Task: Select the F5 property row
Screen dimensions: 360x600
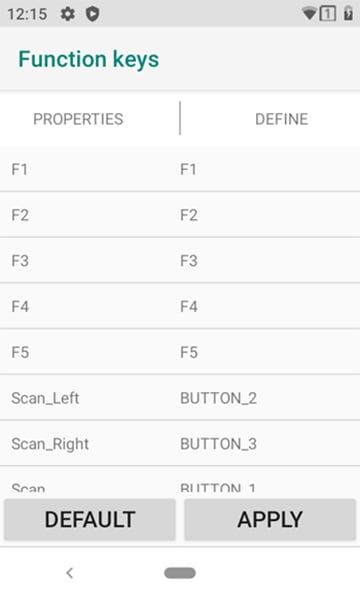Action: [180, 352]
